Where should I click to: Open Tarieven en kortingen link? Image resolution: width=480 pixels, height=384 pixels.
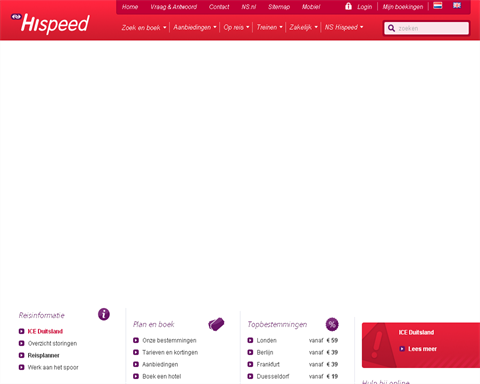pyautogui.click(x=170, y=352)
